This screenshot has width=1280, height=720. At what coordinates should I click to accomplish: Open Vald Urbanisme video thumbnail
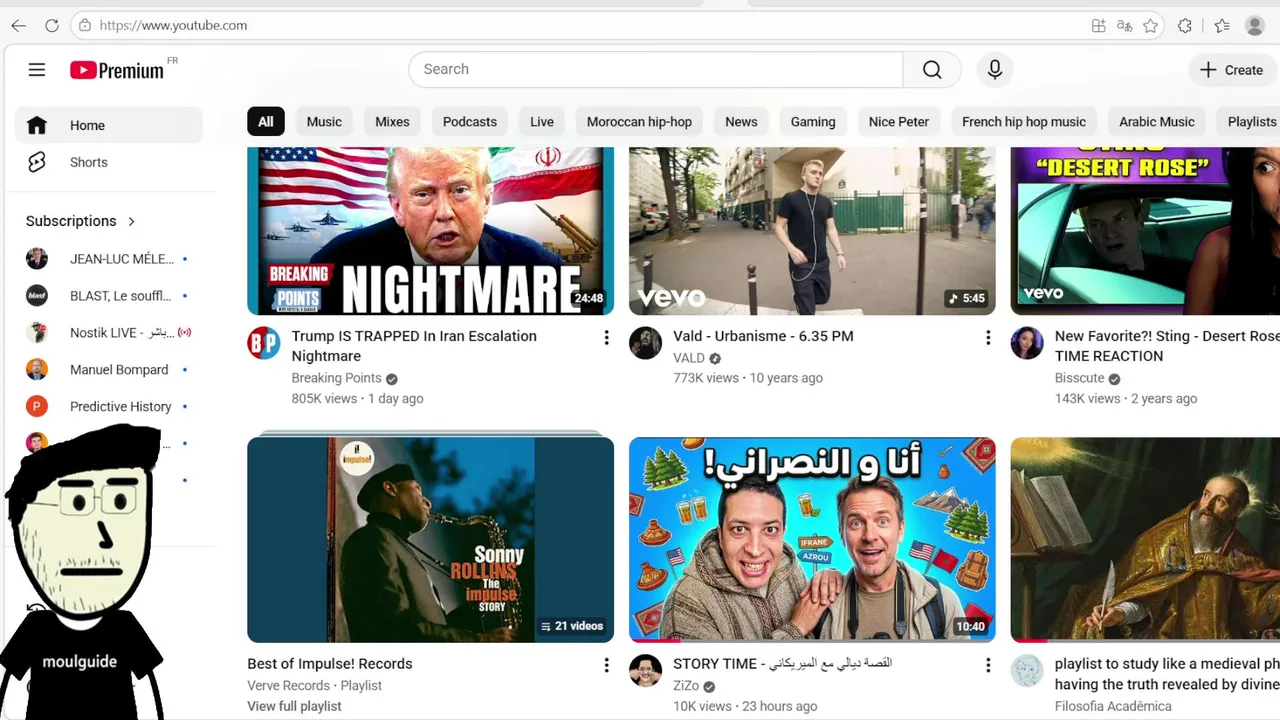point(812,231)
